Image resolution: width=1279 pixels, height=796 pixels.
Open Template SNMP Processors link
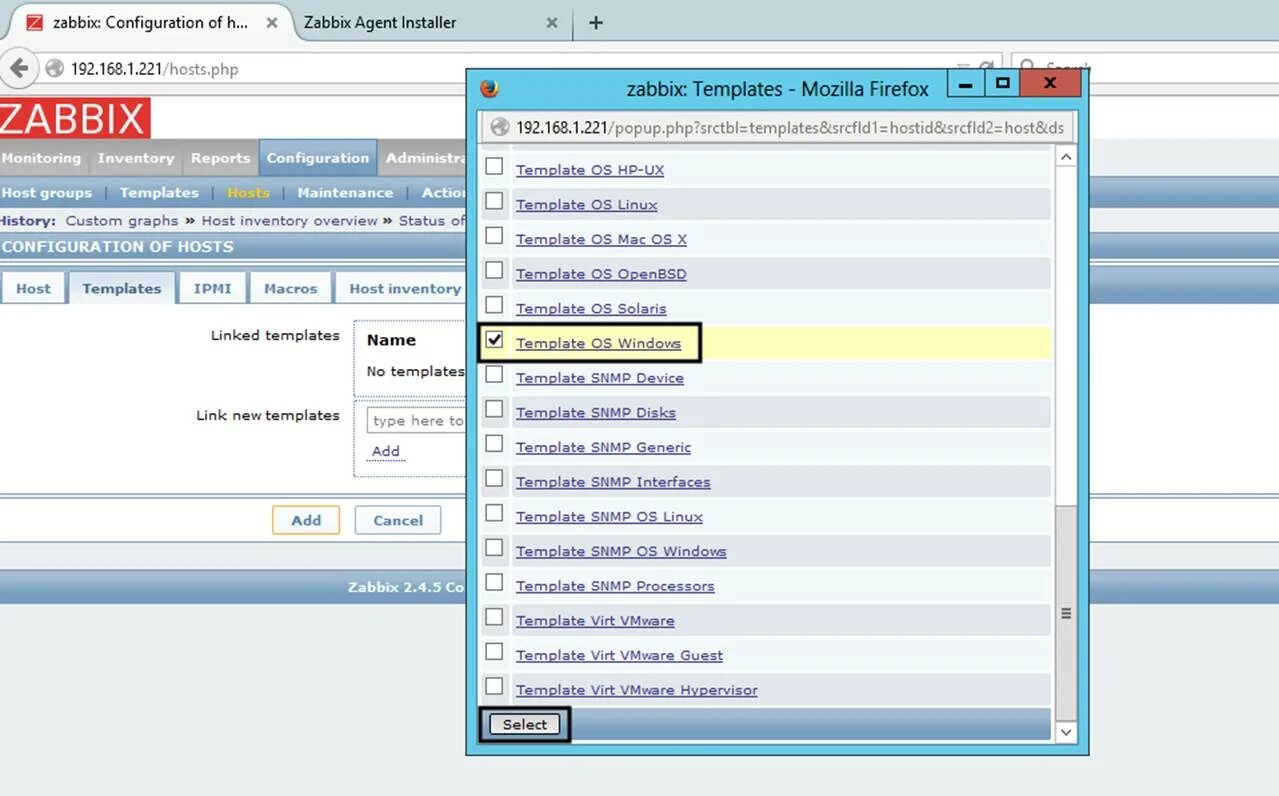pos(615,586)
